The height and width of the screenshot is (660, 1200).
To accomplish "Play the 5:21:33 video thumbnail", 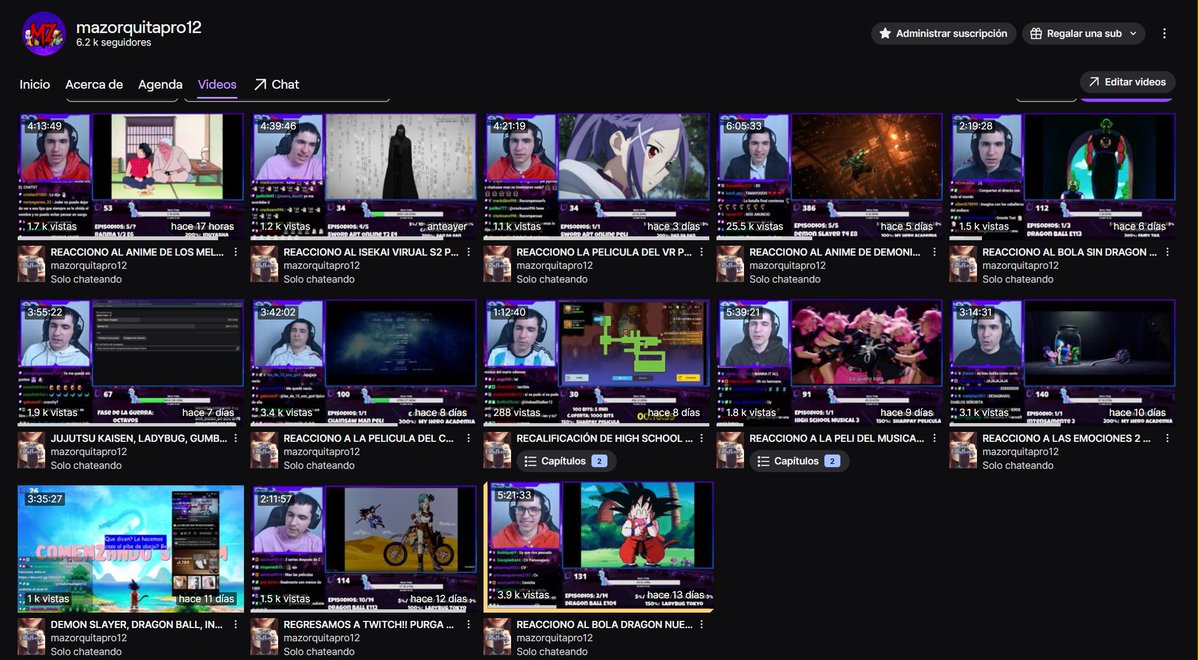I will pos(598,547).
